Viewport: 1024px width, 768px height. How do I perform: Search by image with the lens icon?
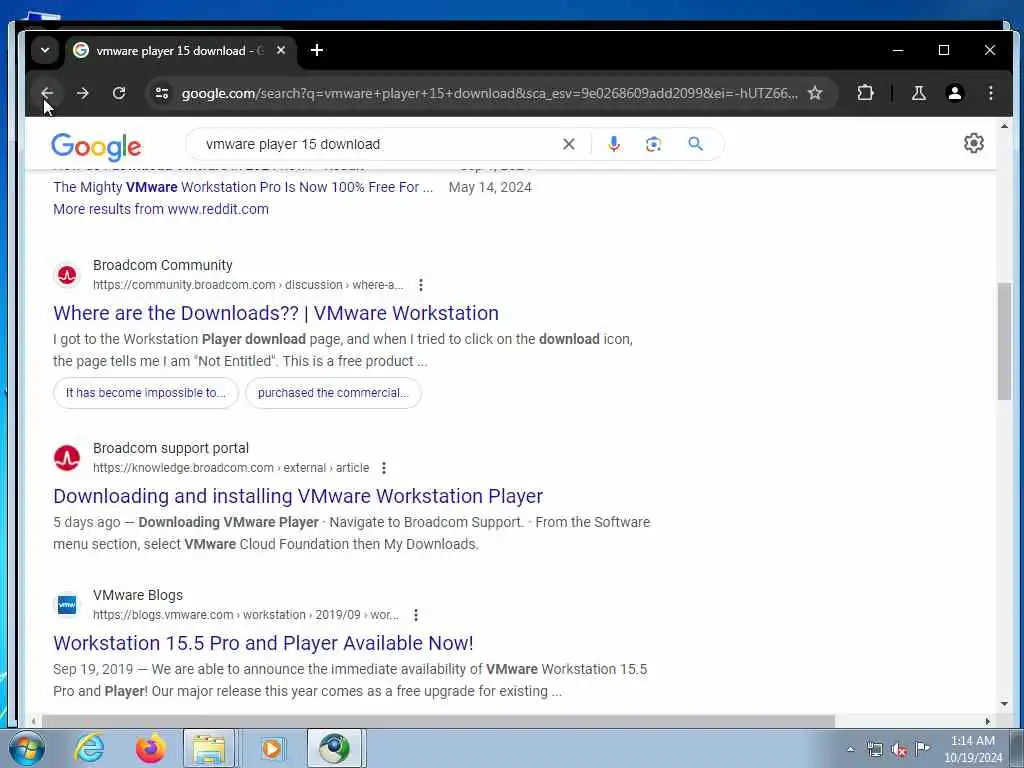point(653,144)
